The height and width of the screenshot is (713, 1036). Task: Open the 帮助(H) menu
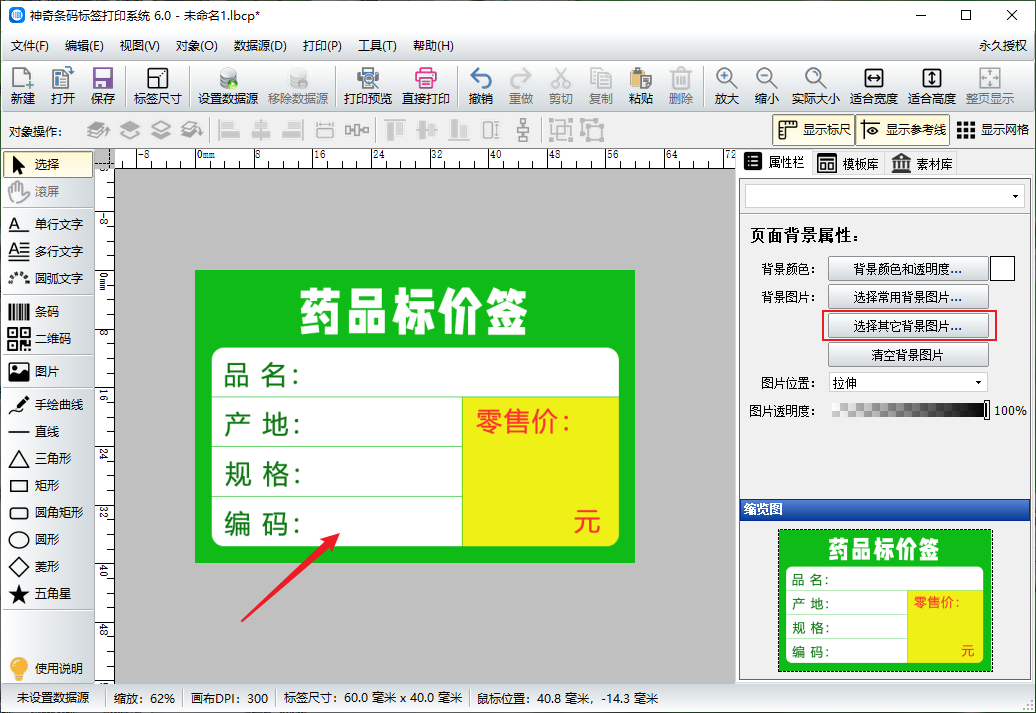[433, 46]
